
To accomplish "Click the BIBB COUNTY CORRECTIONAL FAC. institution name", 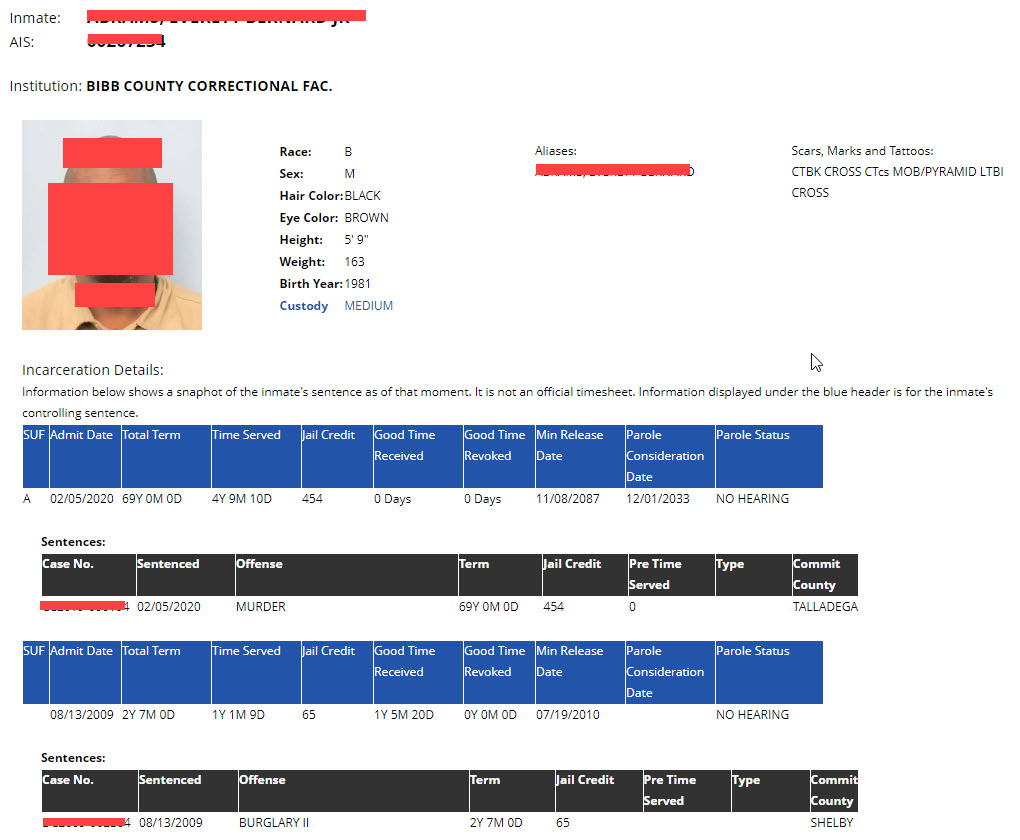I will tap(209, 86).
